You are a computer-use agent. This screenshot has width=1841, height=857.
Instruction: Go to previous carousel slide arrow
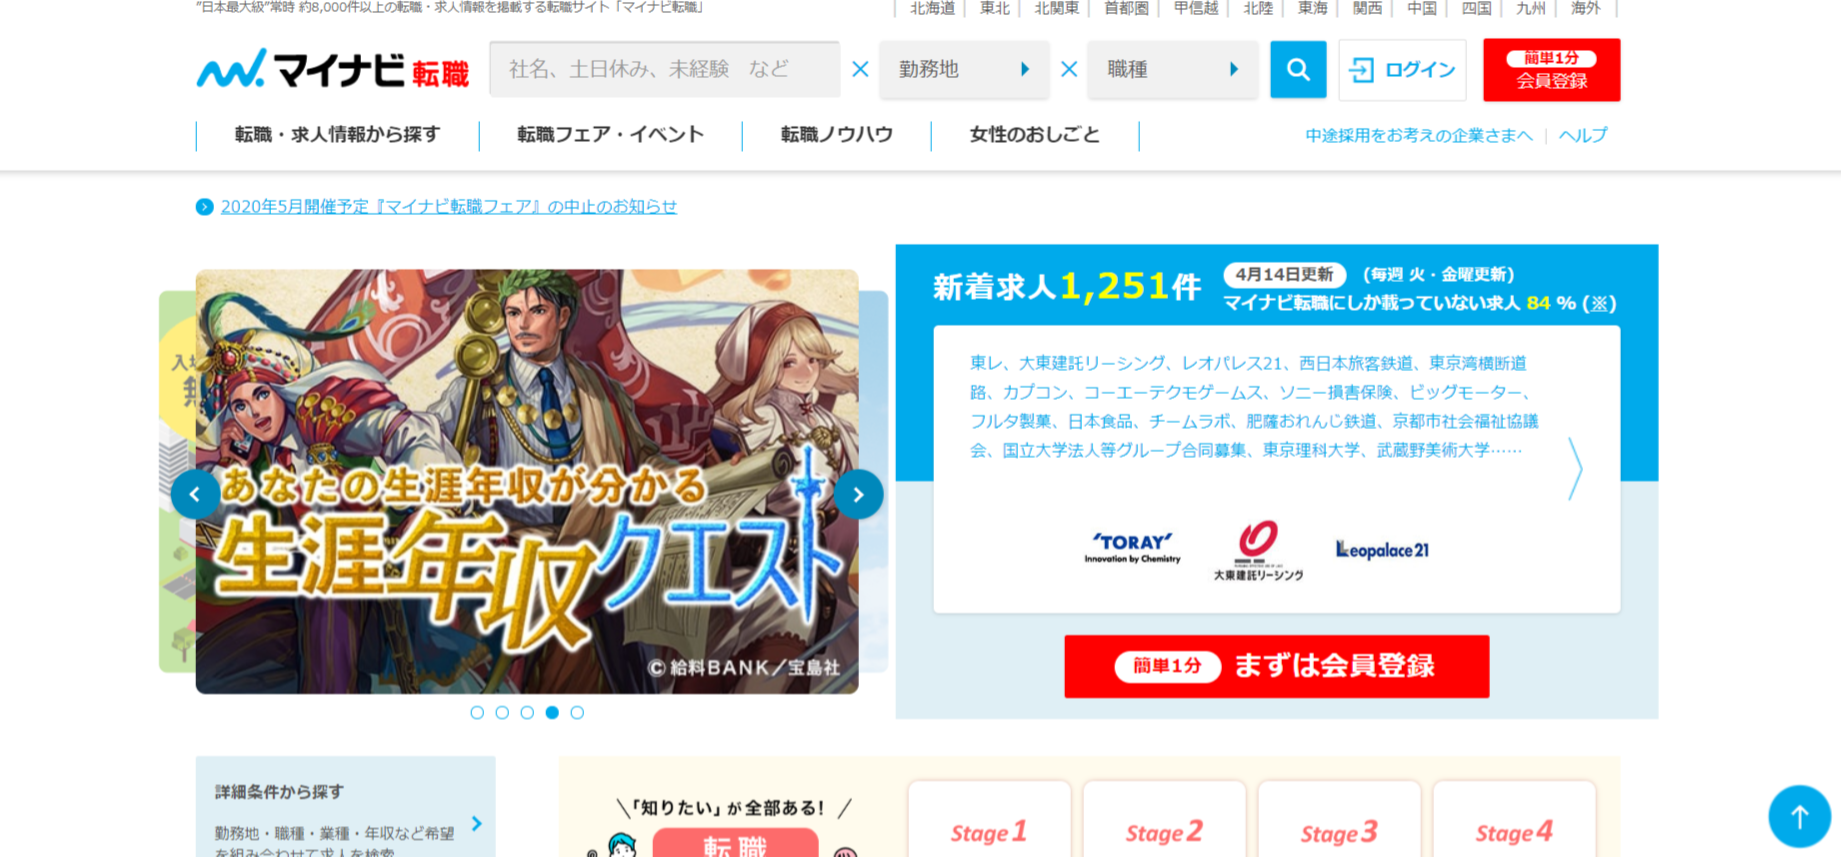tap(195, 494)
